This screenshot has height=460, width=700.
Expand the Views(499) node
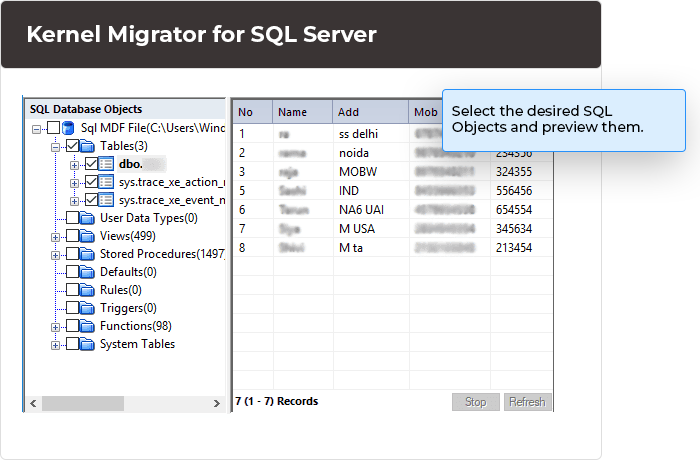(55, 237)
